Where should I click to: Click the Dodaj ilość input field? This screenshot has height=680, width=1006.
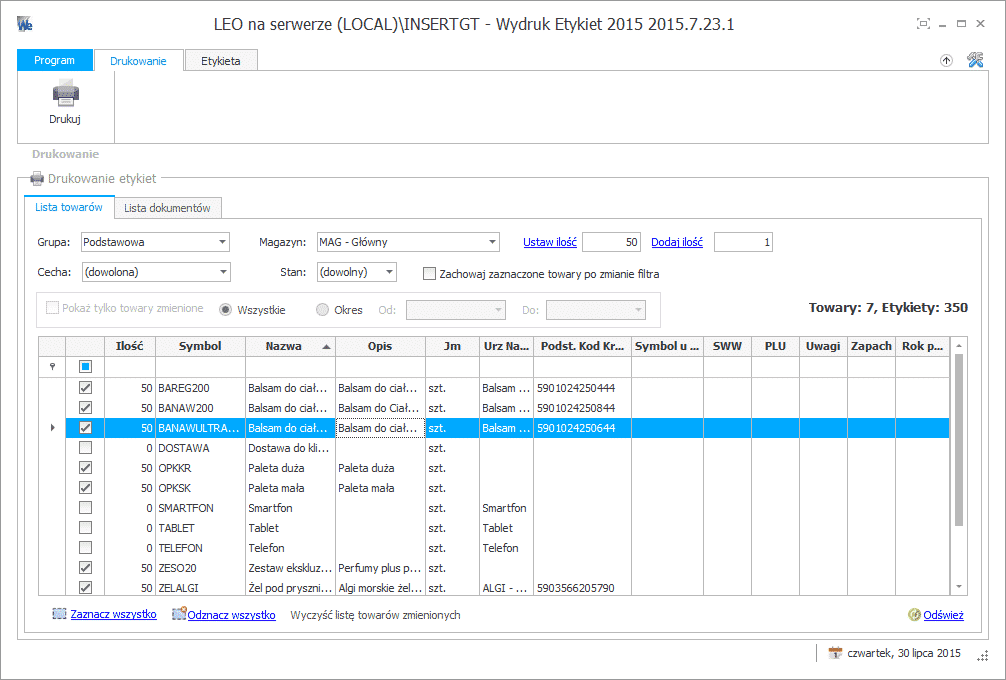[743, 242]
